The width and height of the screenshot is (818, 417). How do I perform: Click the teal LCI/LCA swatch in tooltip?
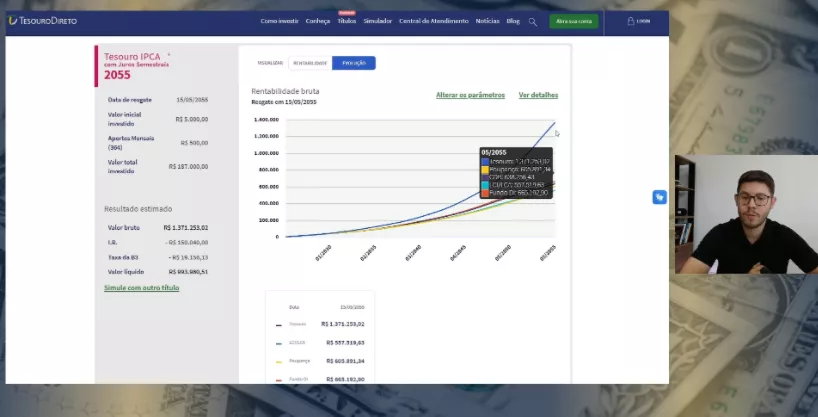(x=485, y=185)
